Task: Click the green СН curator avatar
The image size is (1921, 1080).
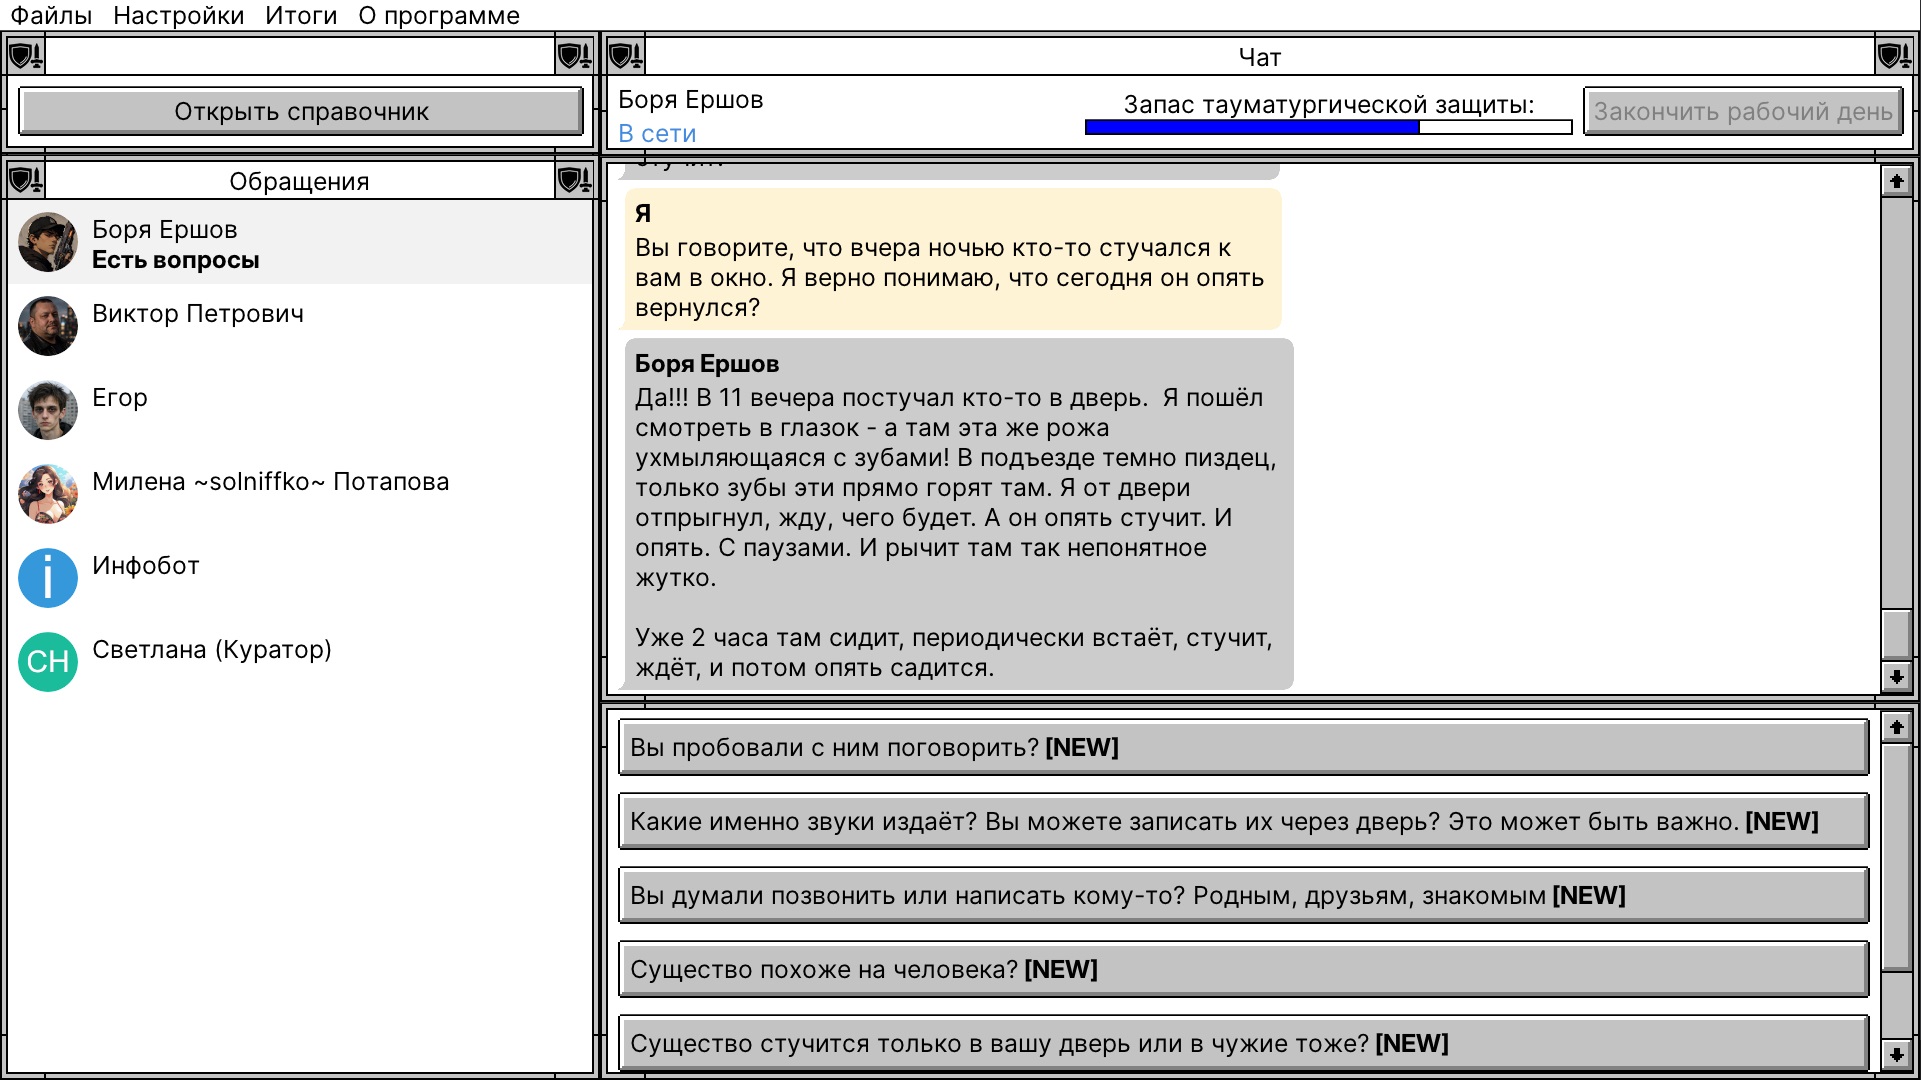Action: tap(48, 662)
